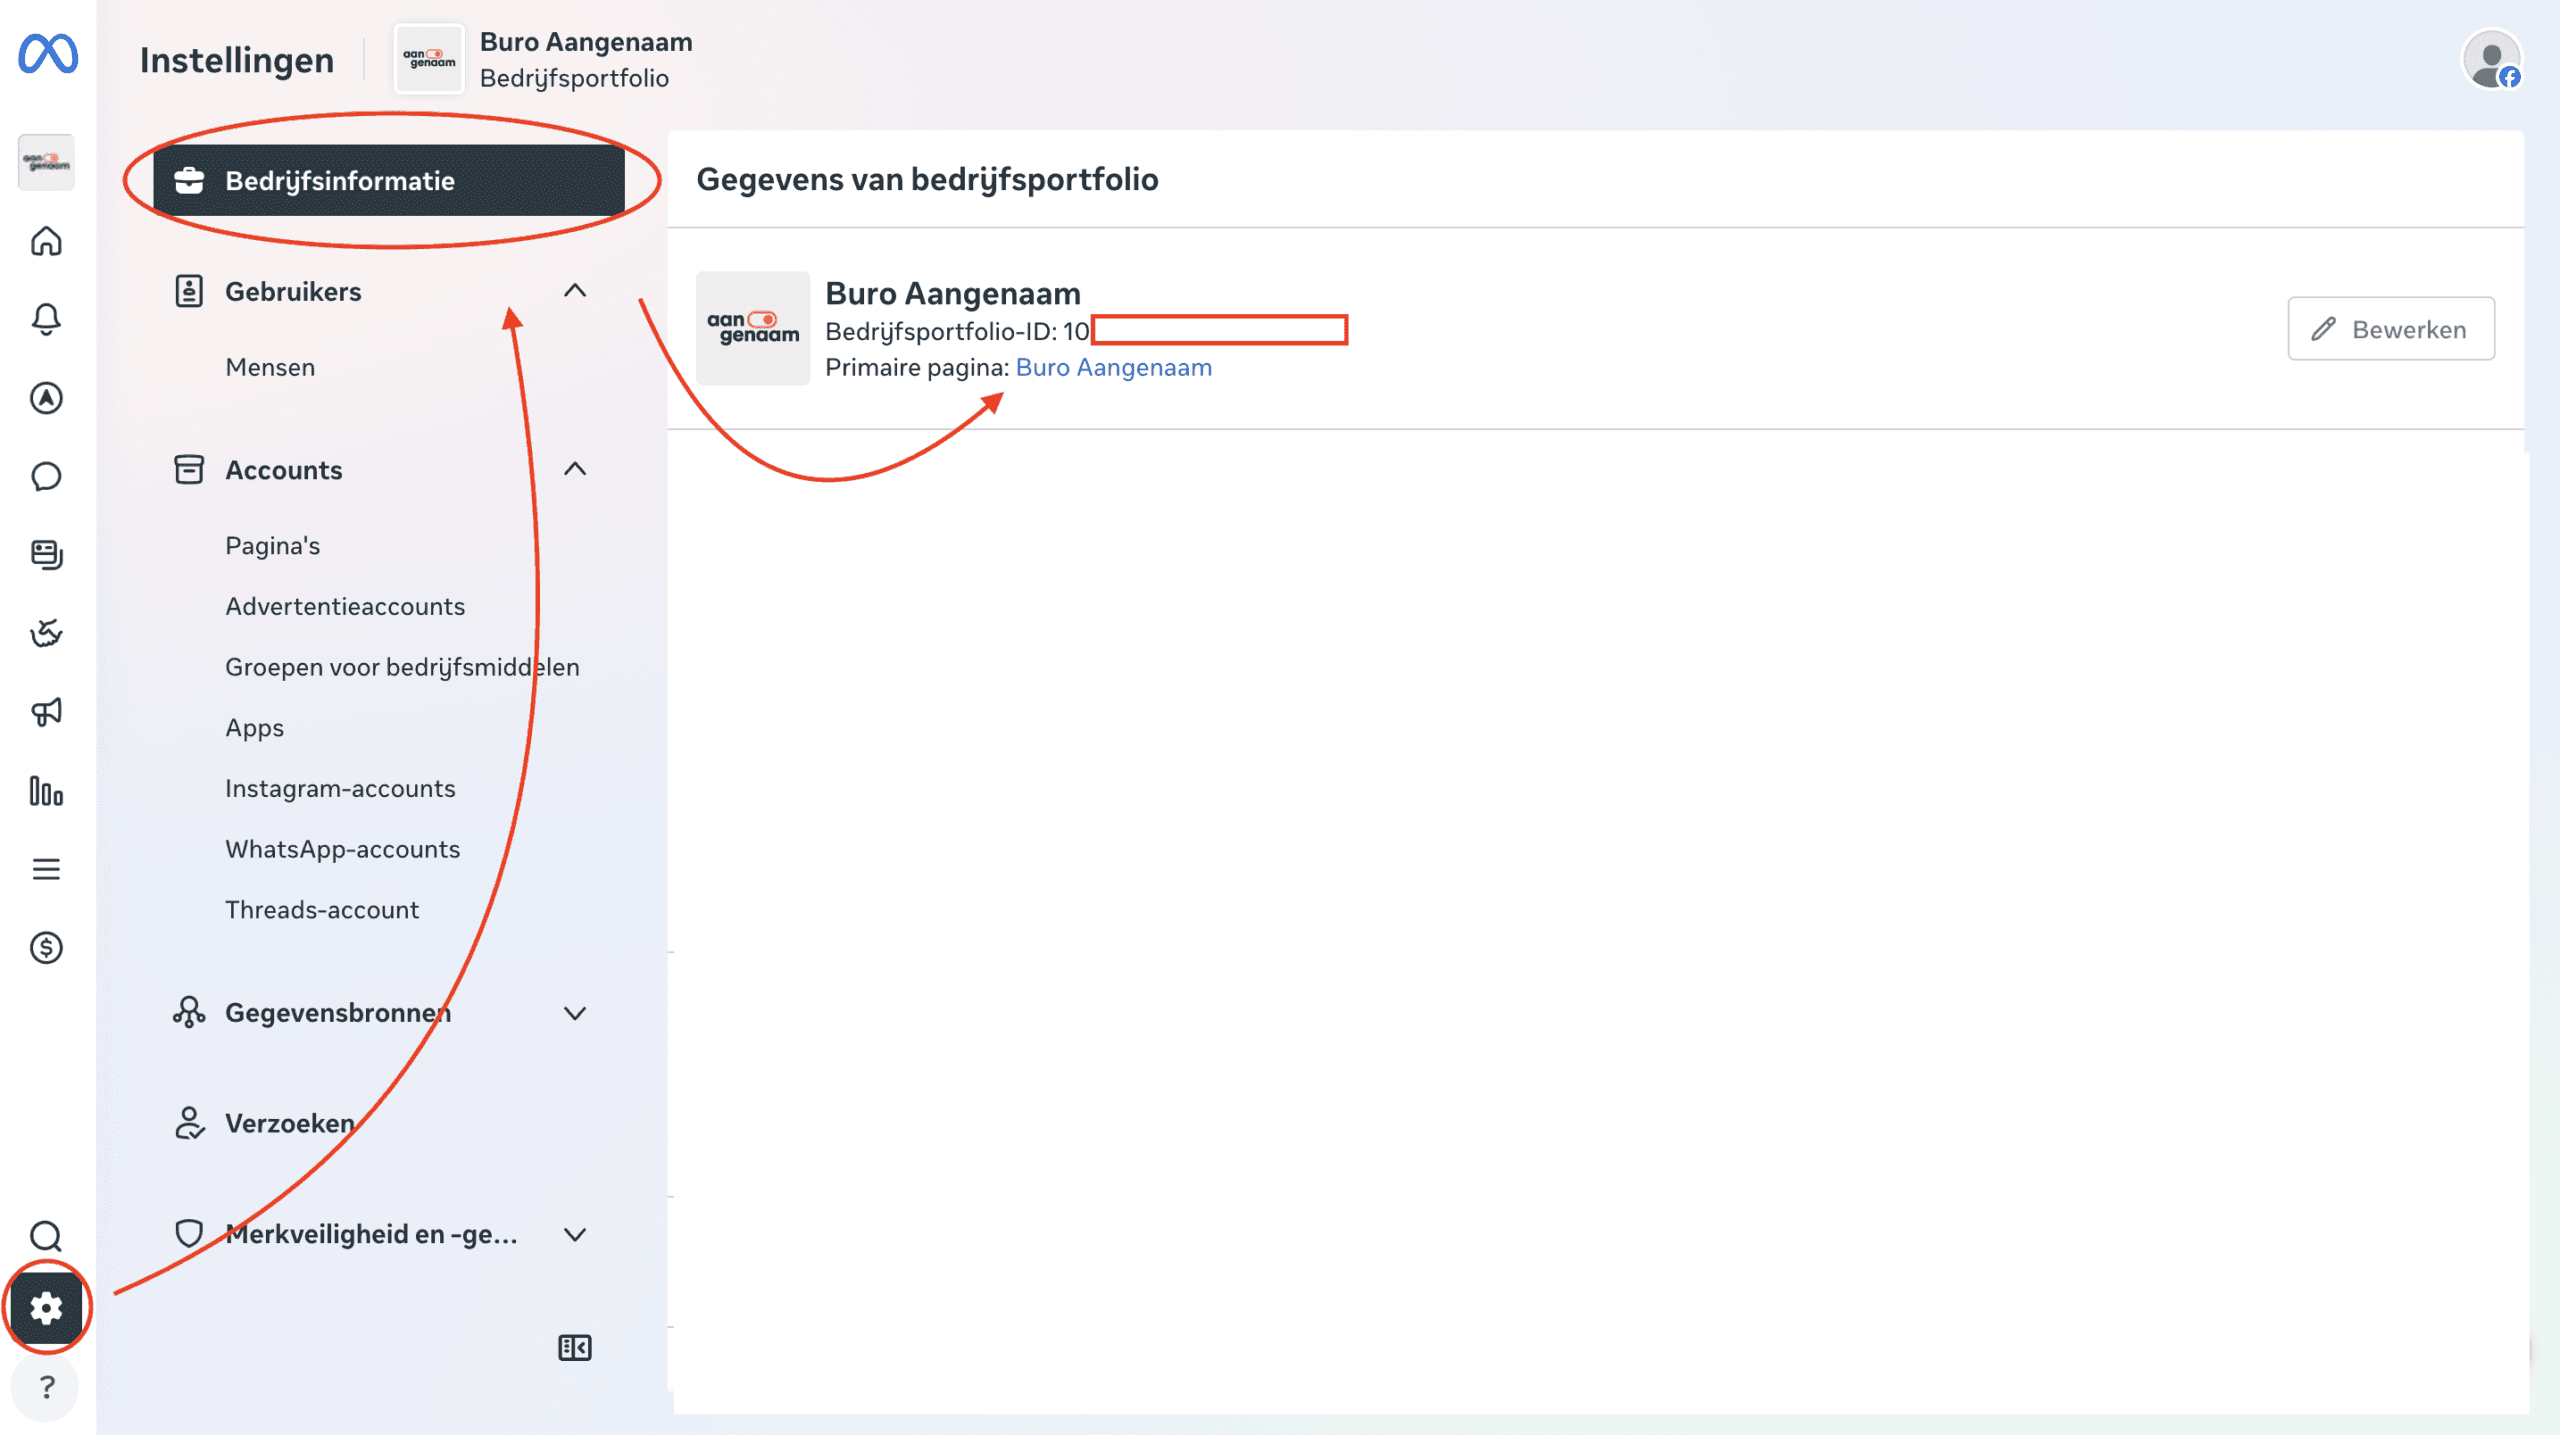Open the Merkveiligheid en -ge... label
This screenshot has height=1435, width=2560.
click(372, 1234)
